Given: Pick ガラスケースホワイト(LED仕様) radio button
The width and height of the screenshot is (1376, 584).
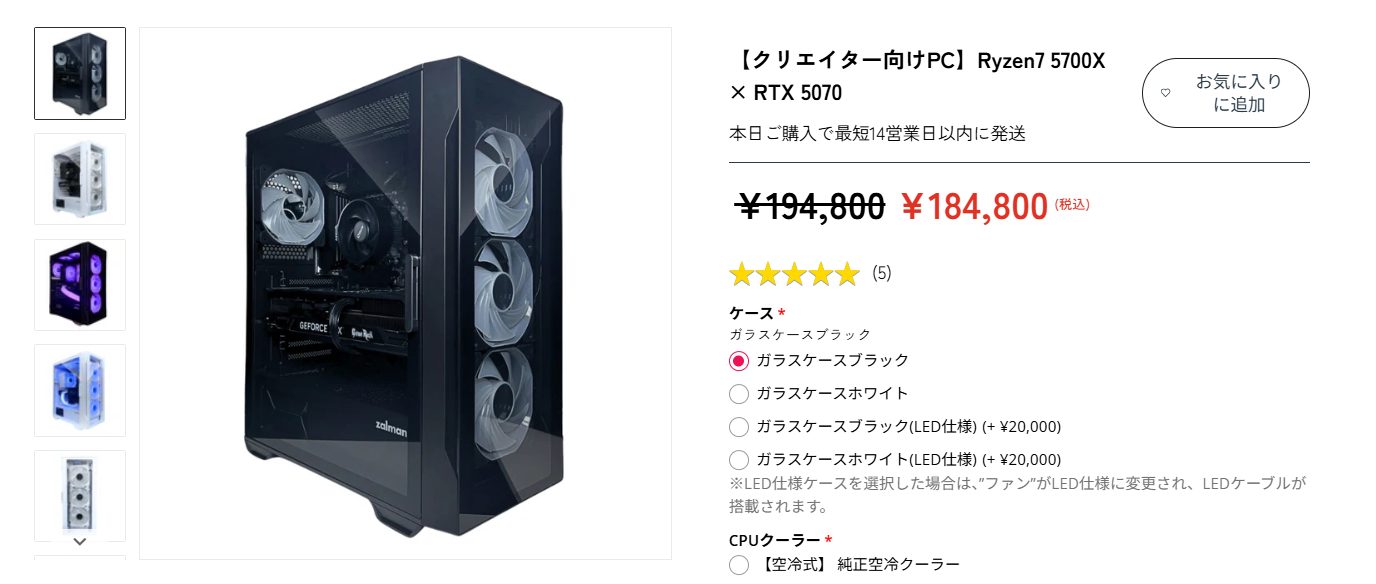Looking at the screenshot, I should tap(739, 460).
